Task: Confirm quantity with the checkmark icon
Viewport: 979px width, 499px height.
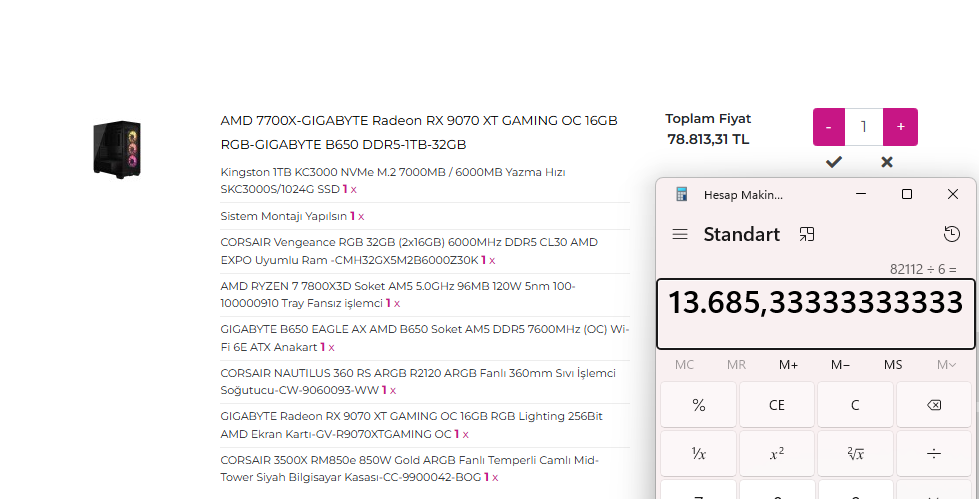Action: pos(834,162)
